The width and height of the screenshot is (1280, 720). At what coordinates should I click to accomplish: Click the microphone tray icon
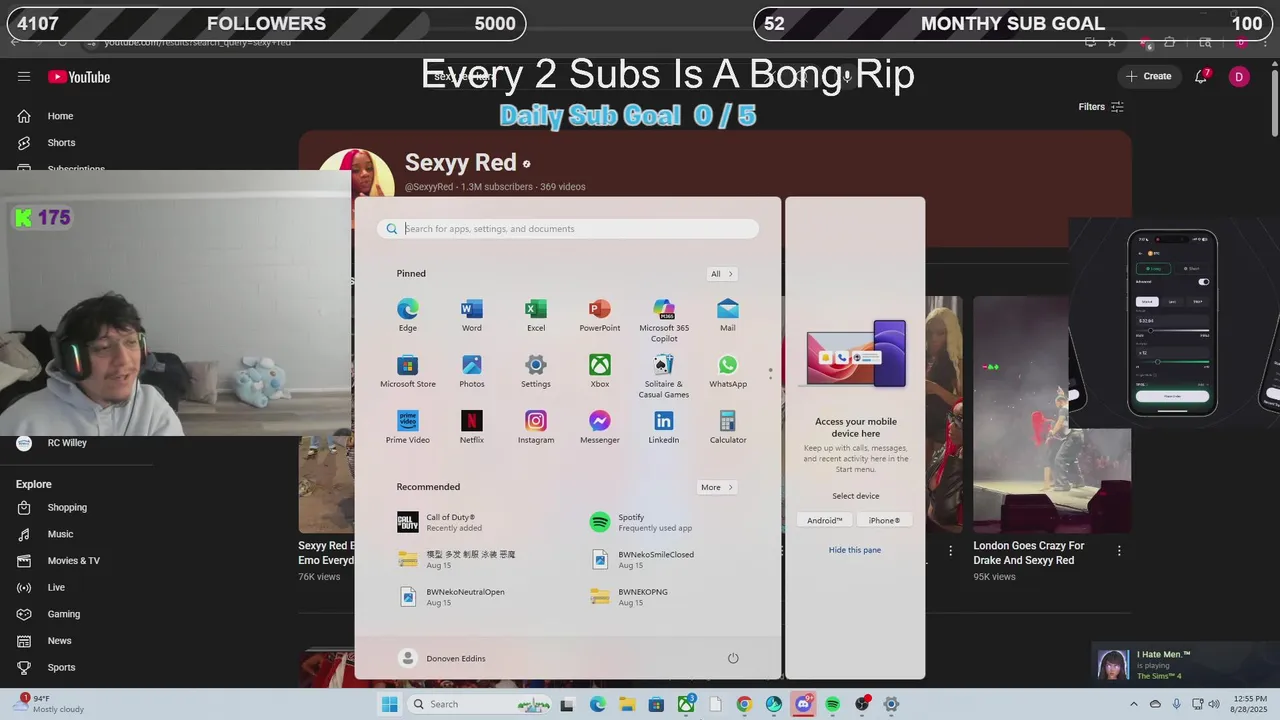coord(1176,704)
